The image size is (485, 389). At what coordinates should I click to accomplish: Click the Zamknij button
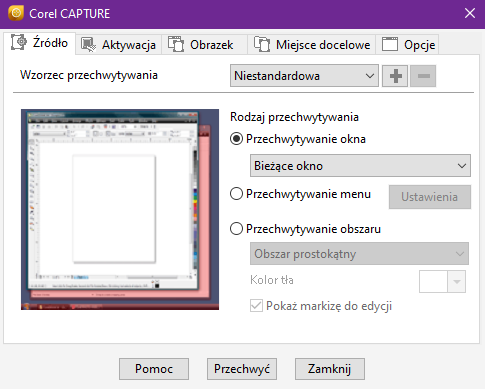pos(330,369)
